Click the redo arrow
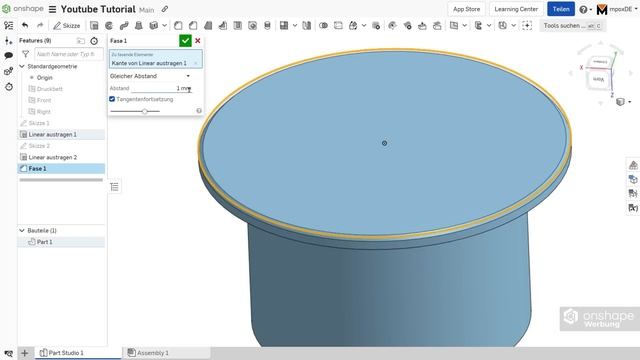Screen dimensions: 640x360 [40, 26]
